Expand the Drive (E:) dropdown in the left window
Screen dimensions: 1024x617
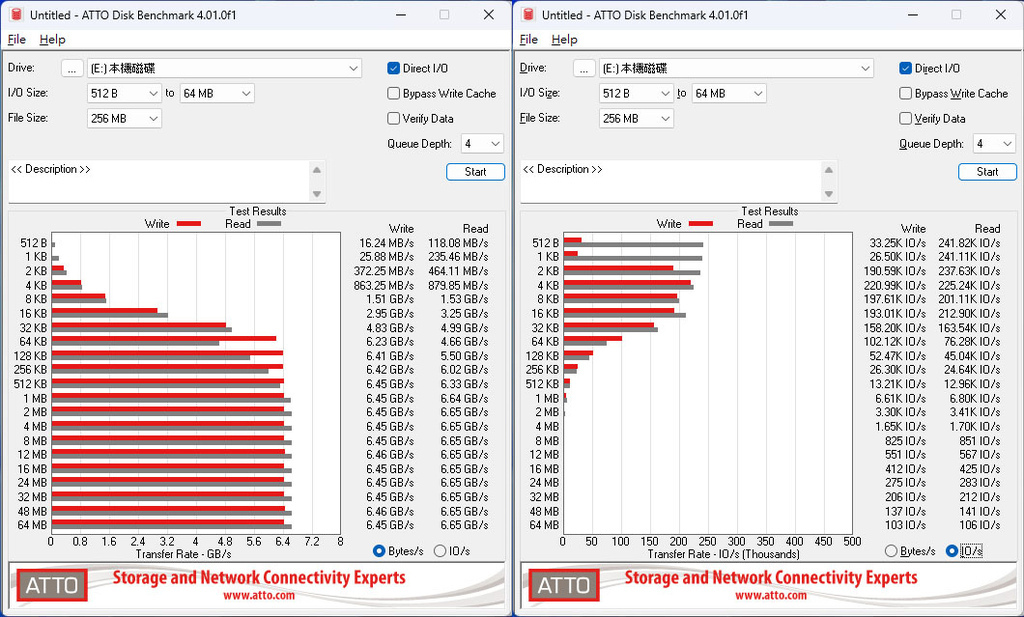click(x=225, y=69)
